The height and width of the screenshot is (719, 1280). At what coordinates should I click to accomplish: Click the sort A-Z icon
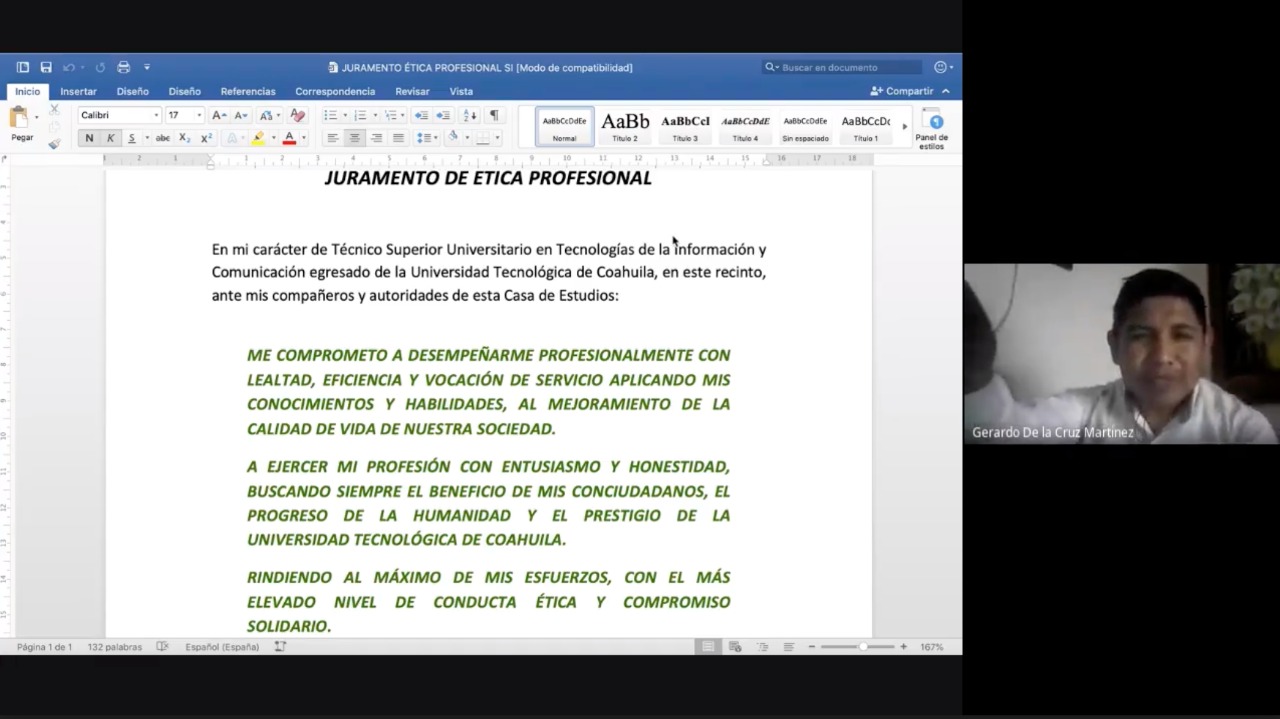(470, 115)
